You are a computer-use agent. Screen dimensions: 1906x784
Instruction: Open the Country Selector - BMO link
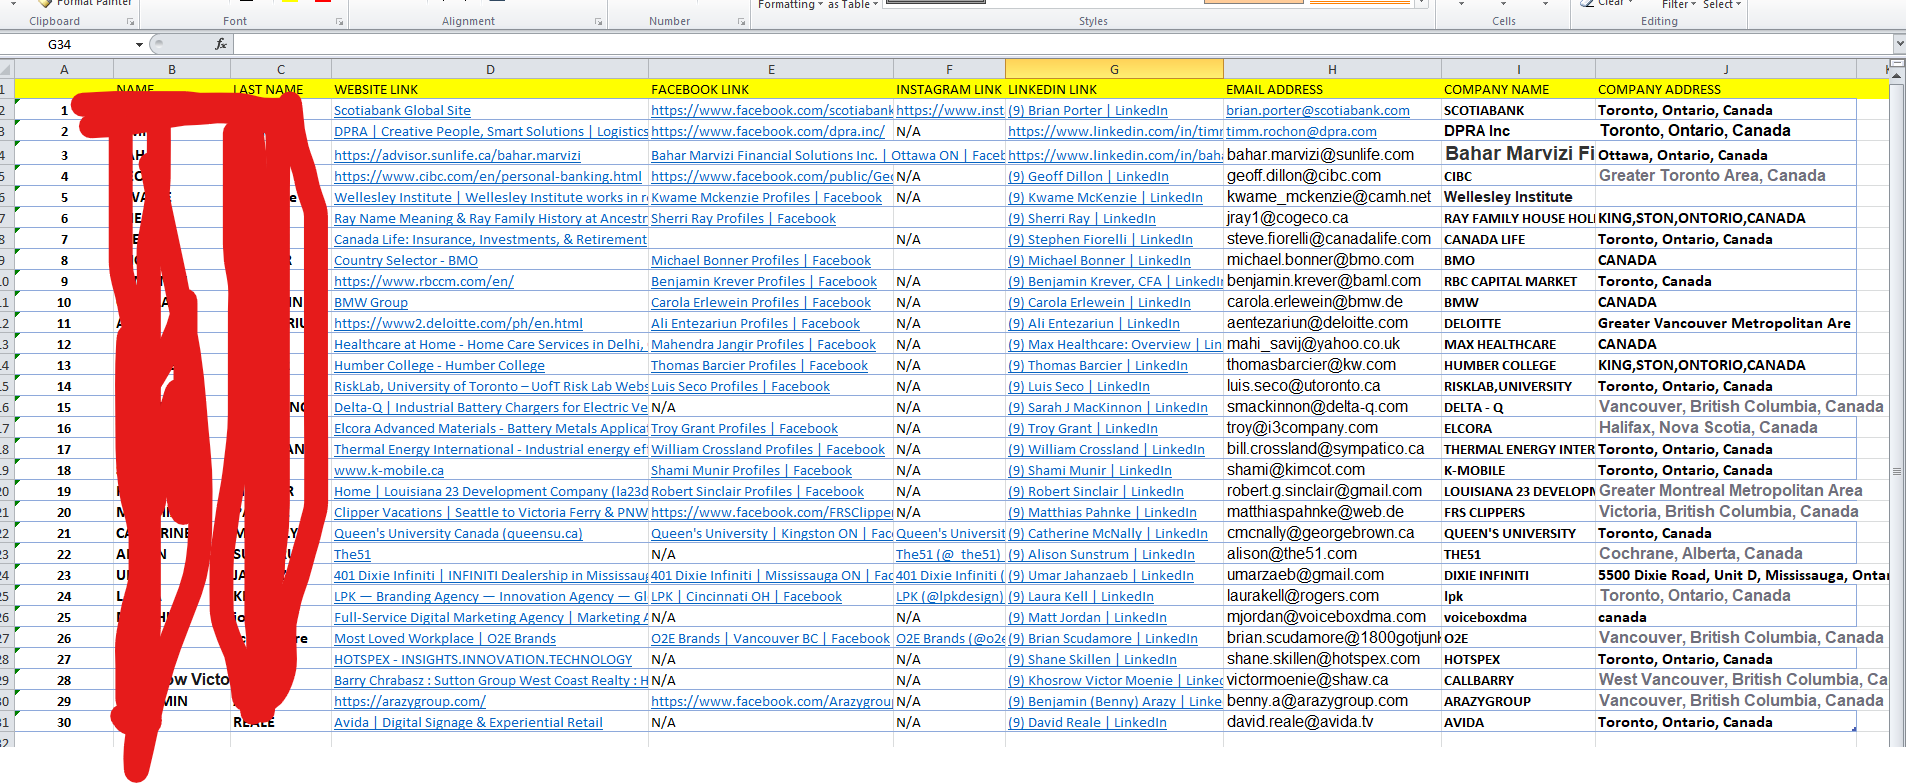[406, 261]
